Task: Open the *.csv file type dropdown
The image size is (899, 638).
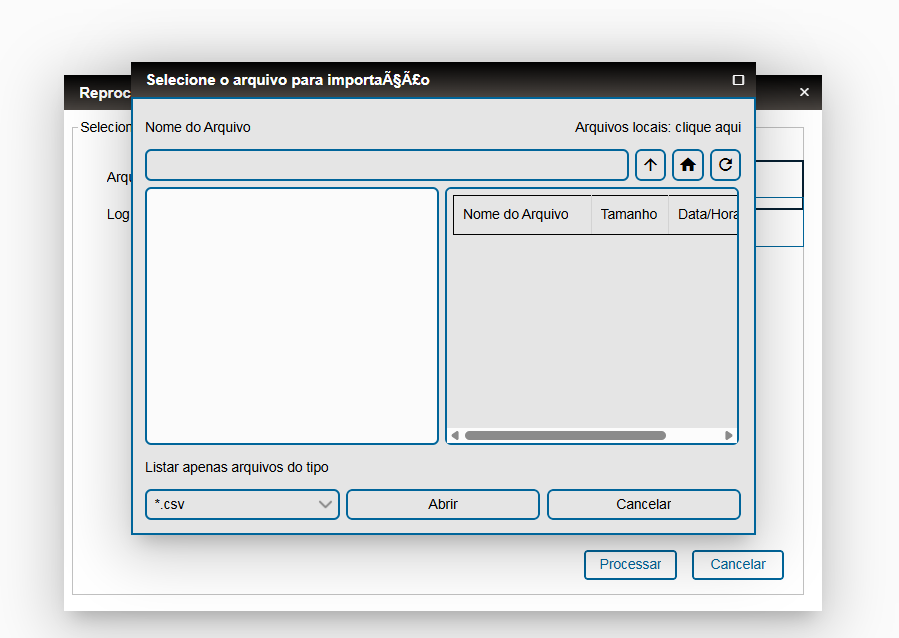Action: tap(243, 504)
